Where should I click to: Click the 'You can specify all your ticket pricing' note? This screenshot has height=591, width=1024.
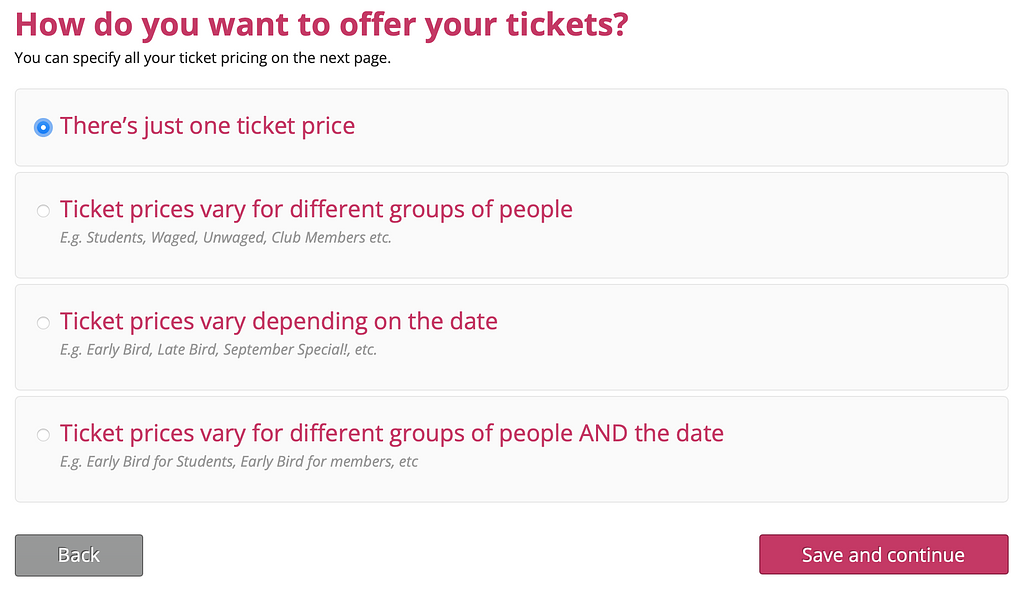click(x=202, y=58)
